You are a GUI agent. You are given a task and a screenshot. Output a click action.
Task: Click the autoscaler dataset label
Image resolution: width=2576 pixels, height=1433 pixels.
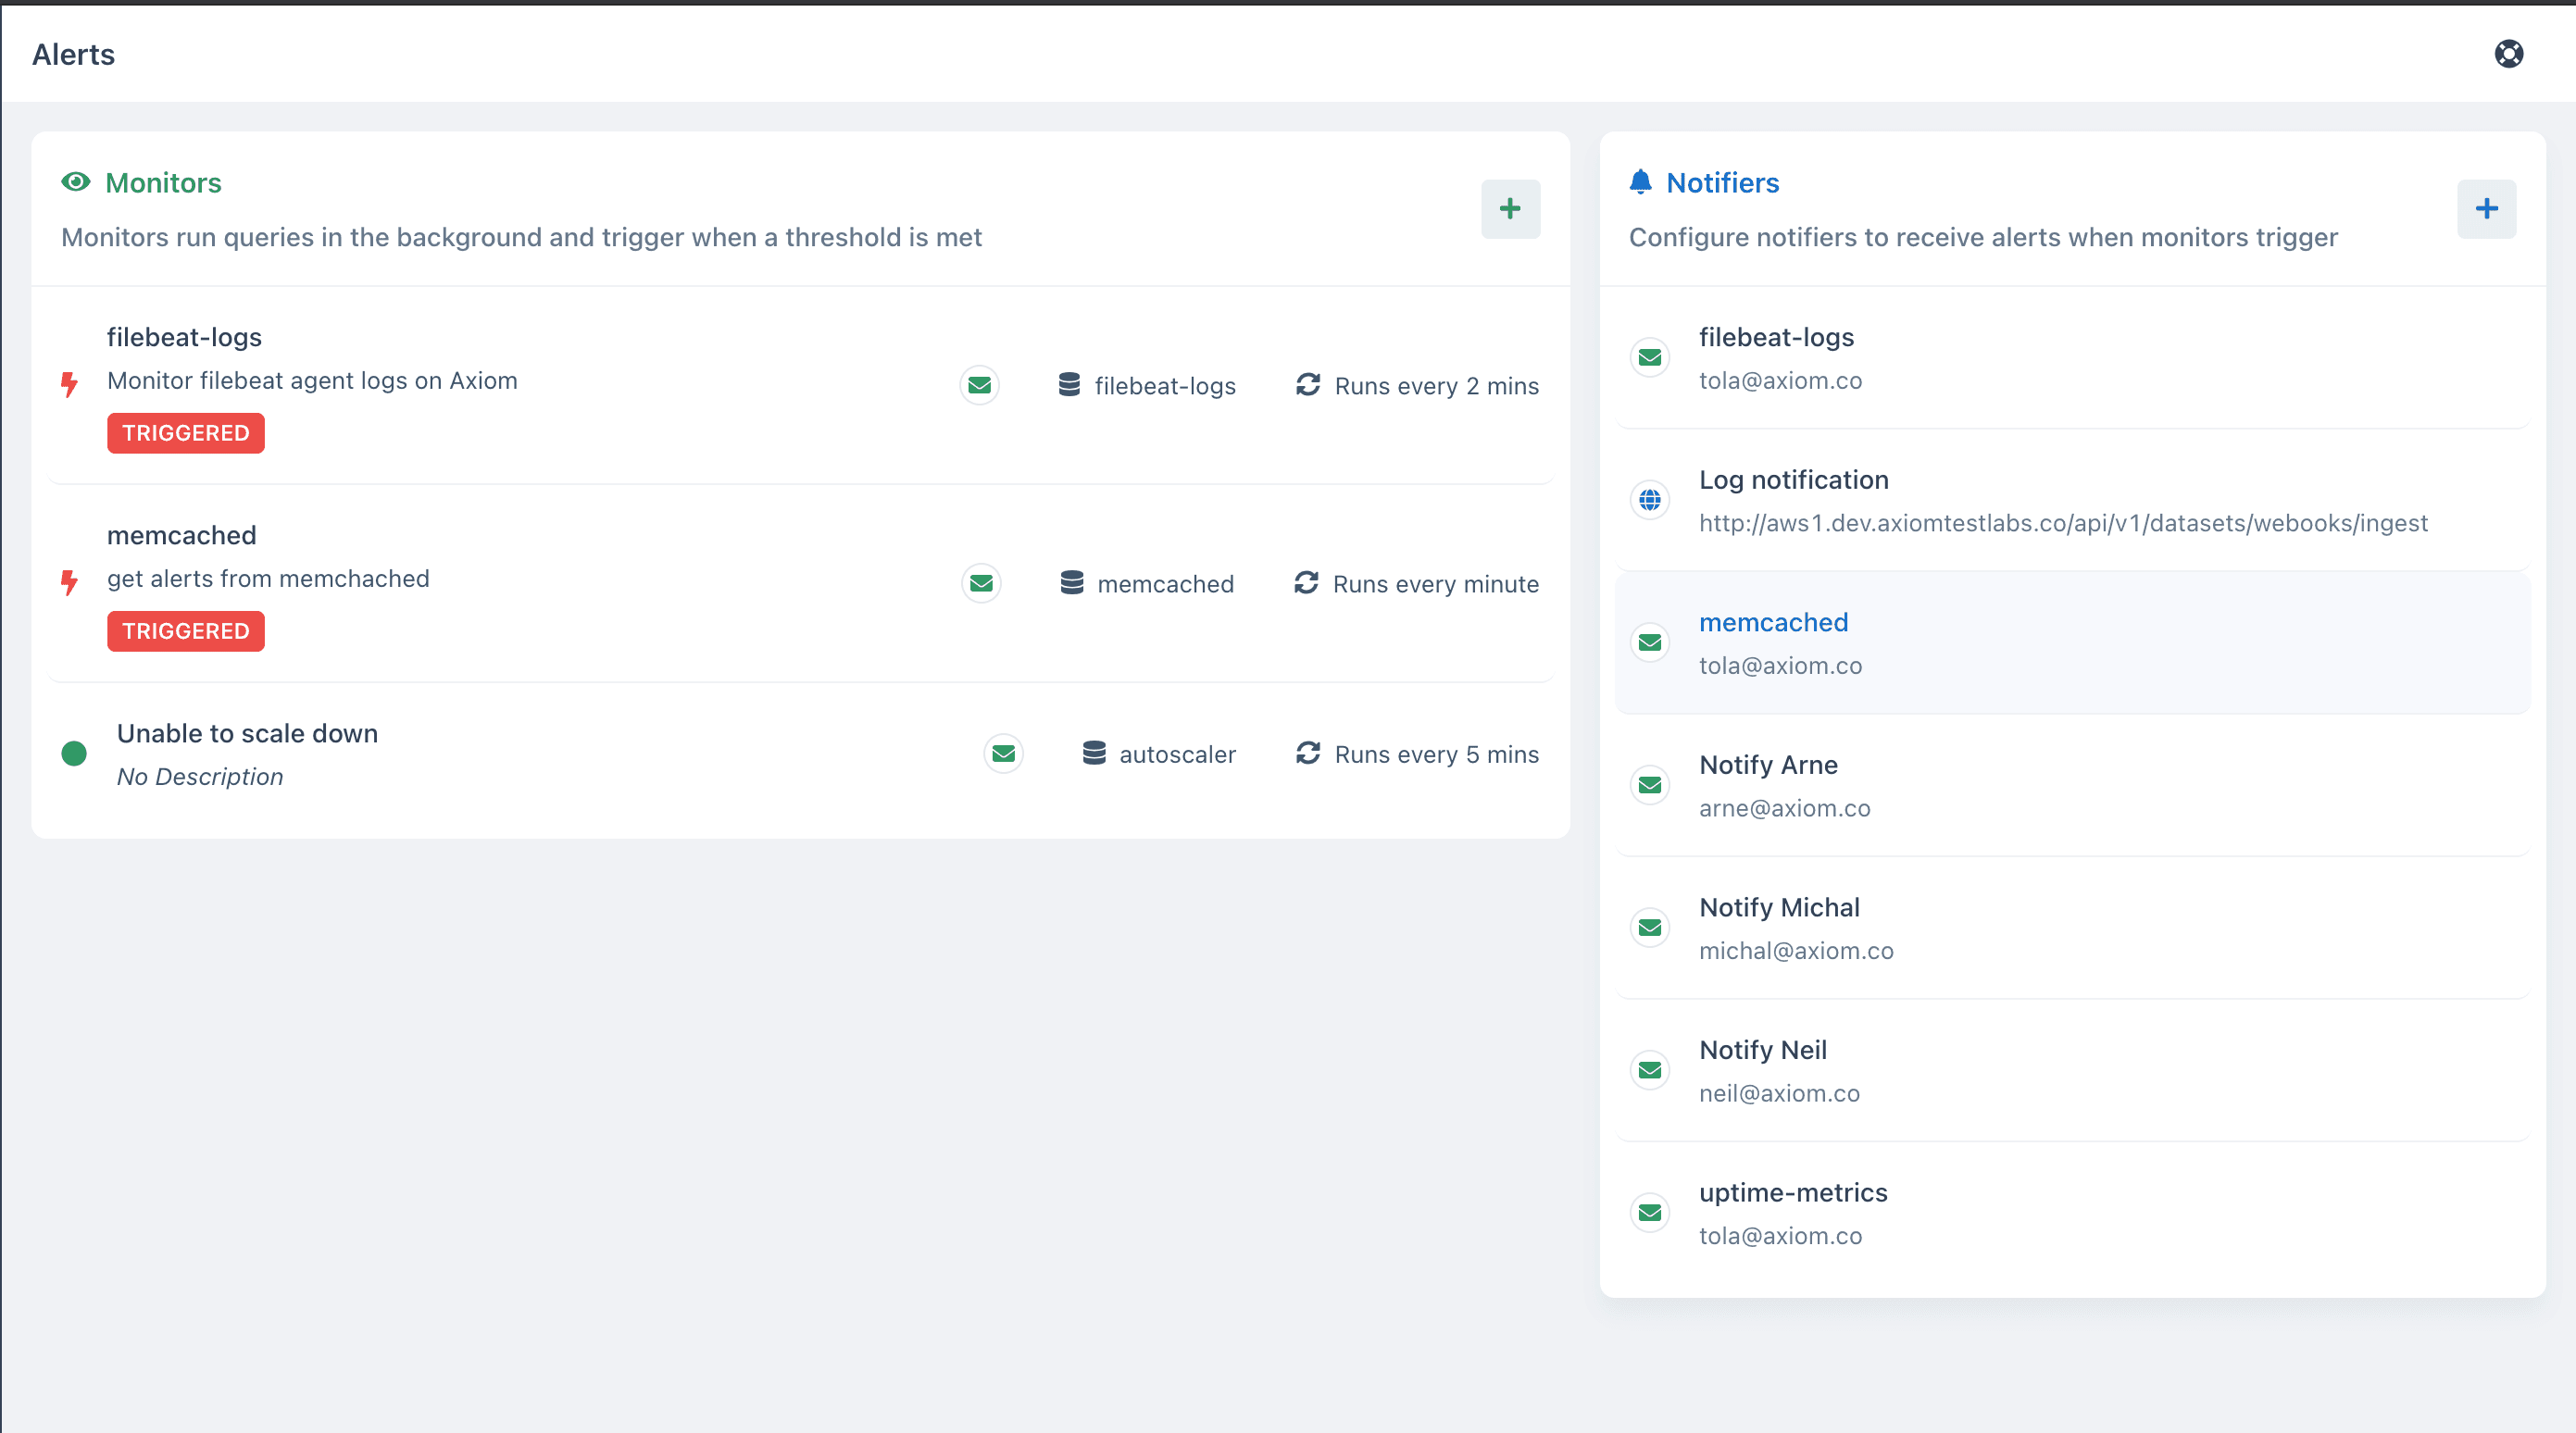pyautogui.click(x=1177, y=754)
